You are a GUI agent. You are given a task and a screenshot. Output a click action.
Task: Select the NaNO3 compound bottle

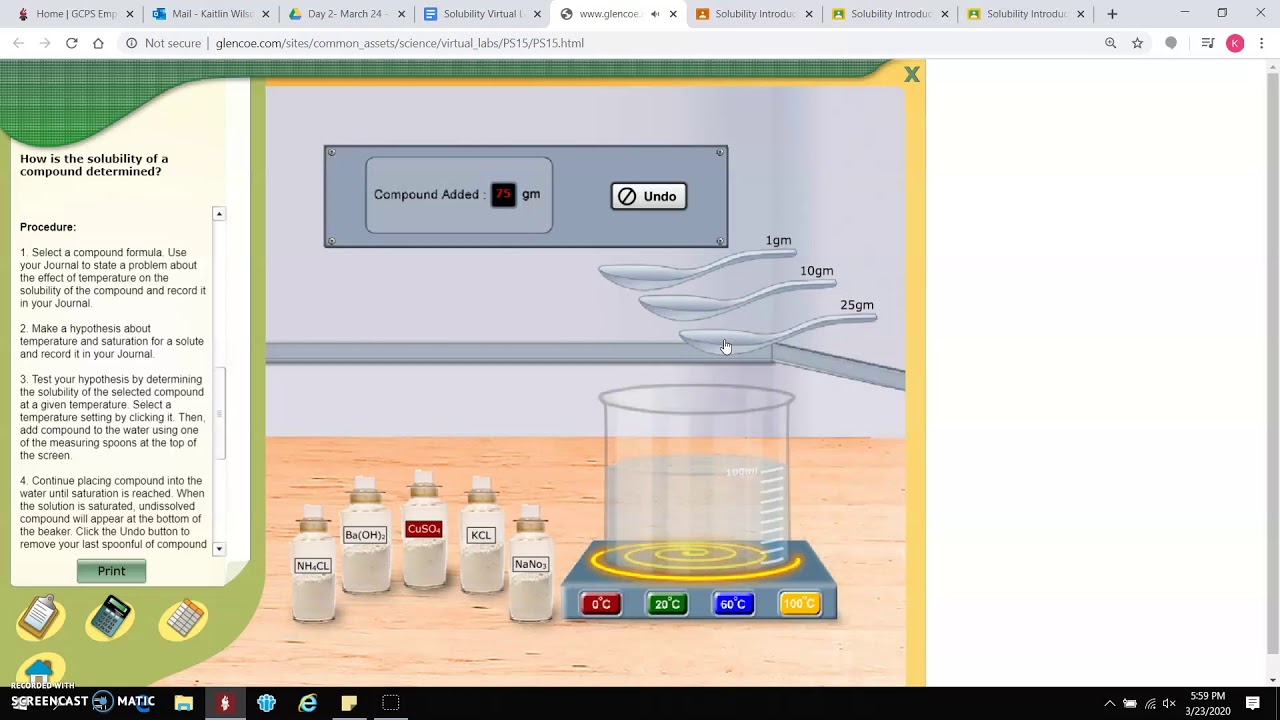530,564
